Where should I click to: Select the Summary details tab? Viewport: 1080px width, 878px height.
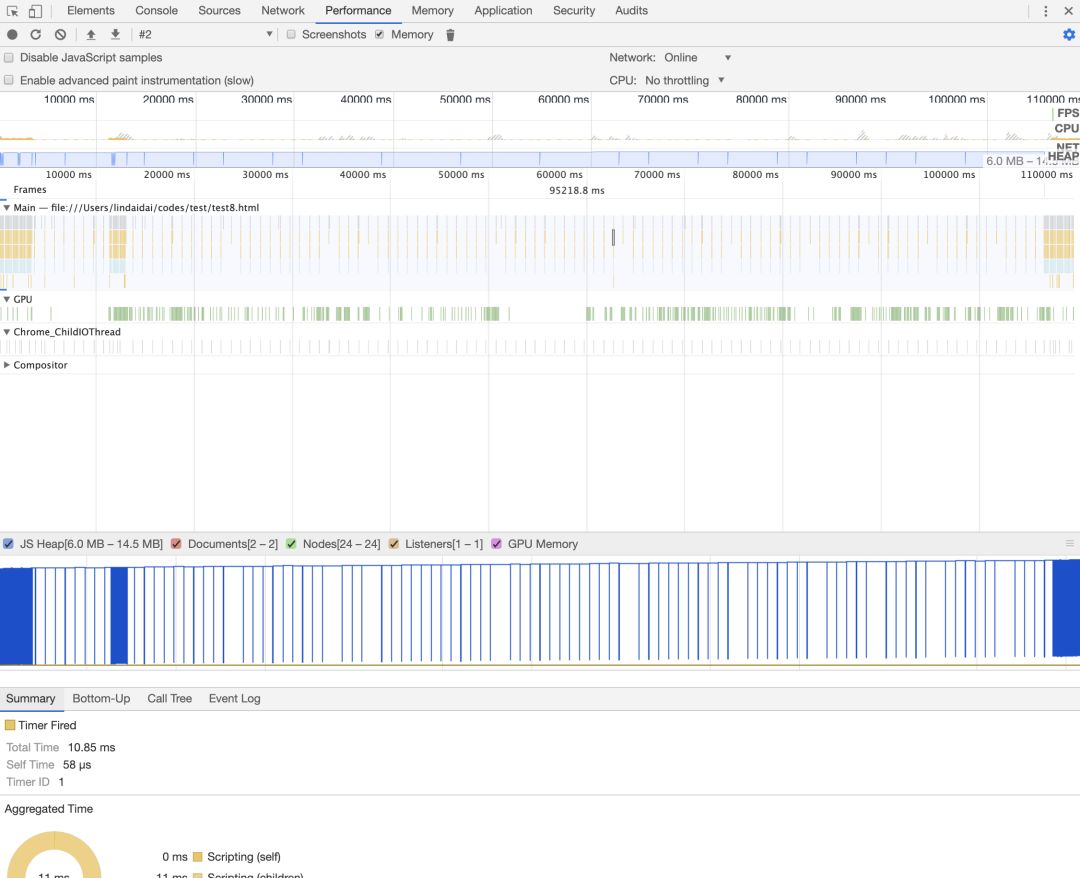coord(31,698)
